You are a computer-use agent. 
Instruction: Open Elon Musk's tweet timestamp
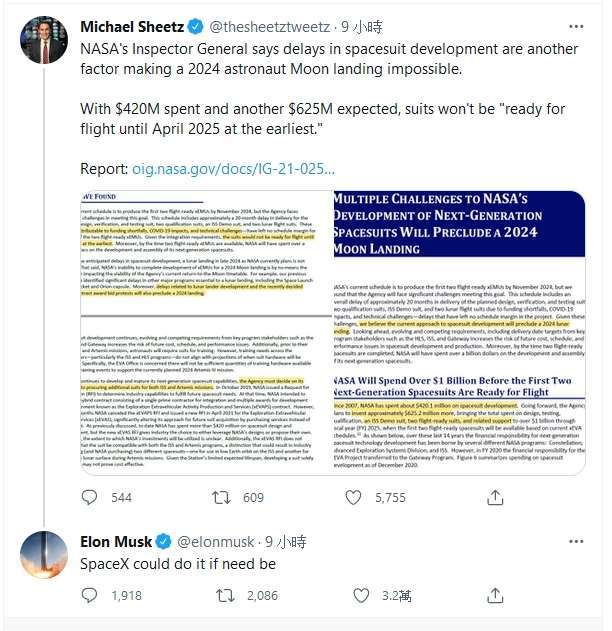tap(286, 542)
